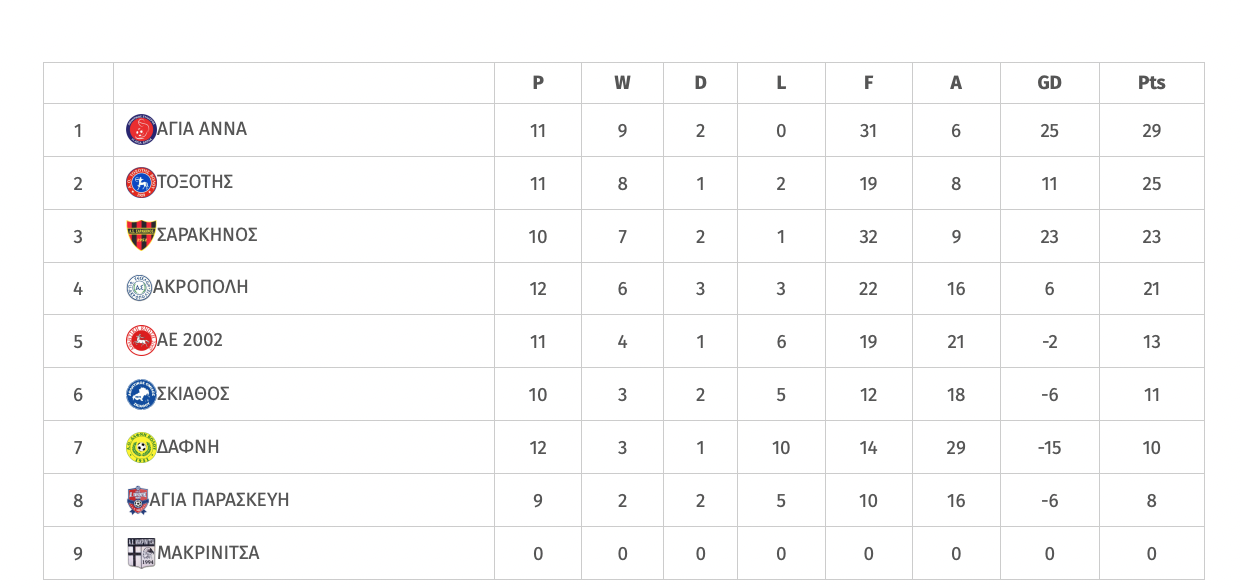
Task: Select the ΣΑΡΑΚΗΝΟΣ team name
Action: tap(207, 235)
